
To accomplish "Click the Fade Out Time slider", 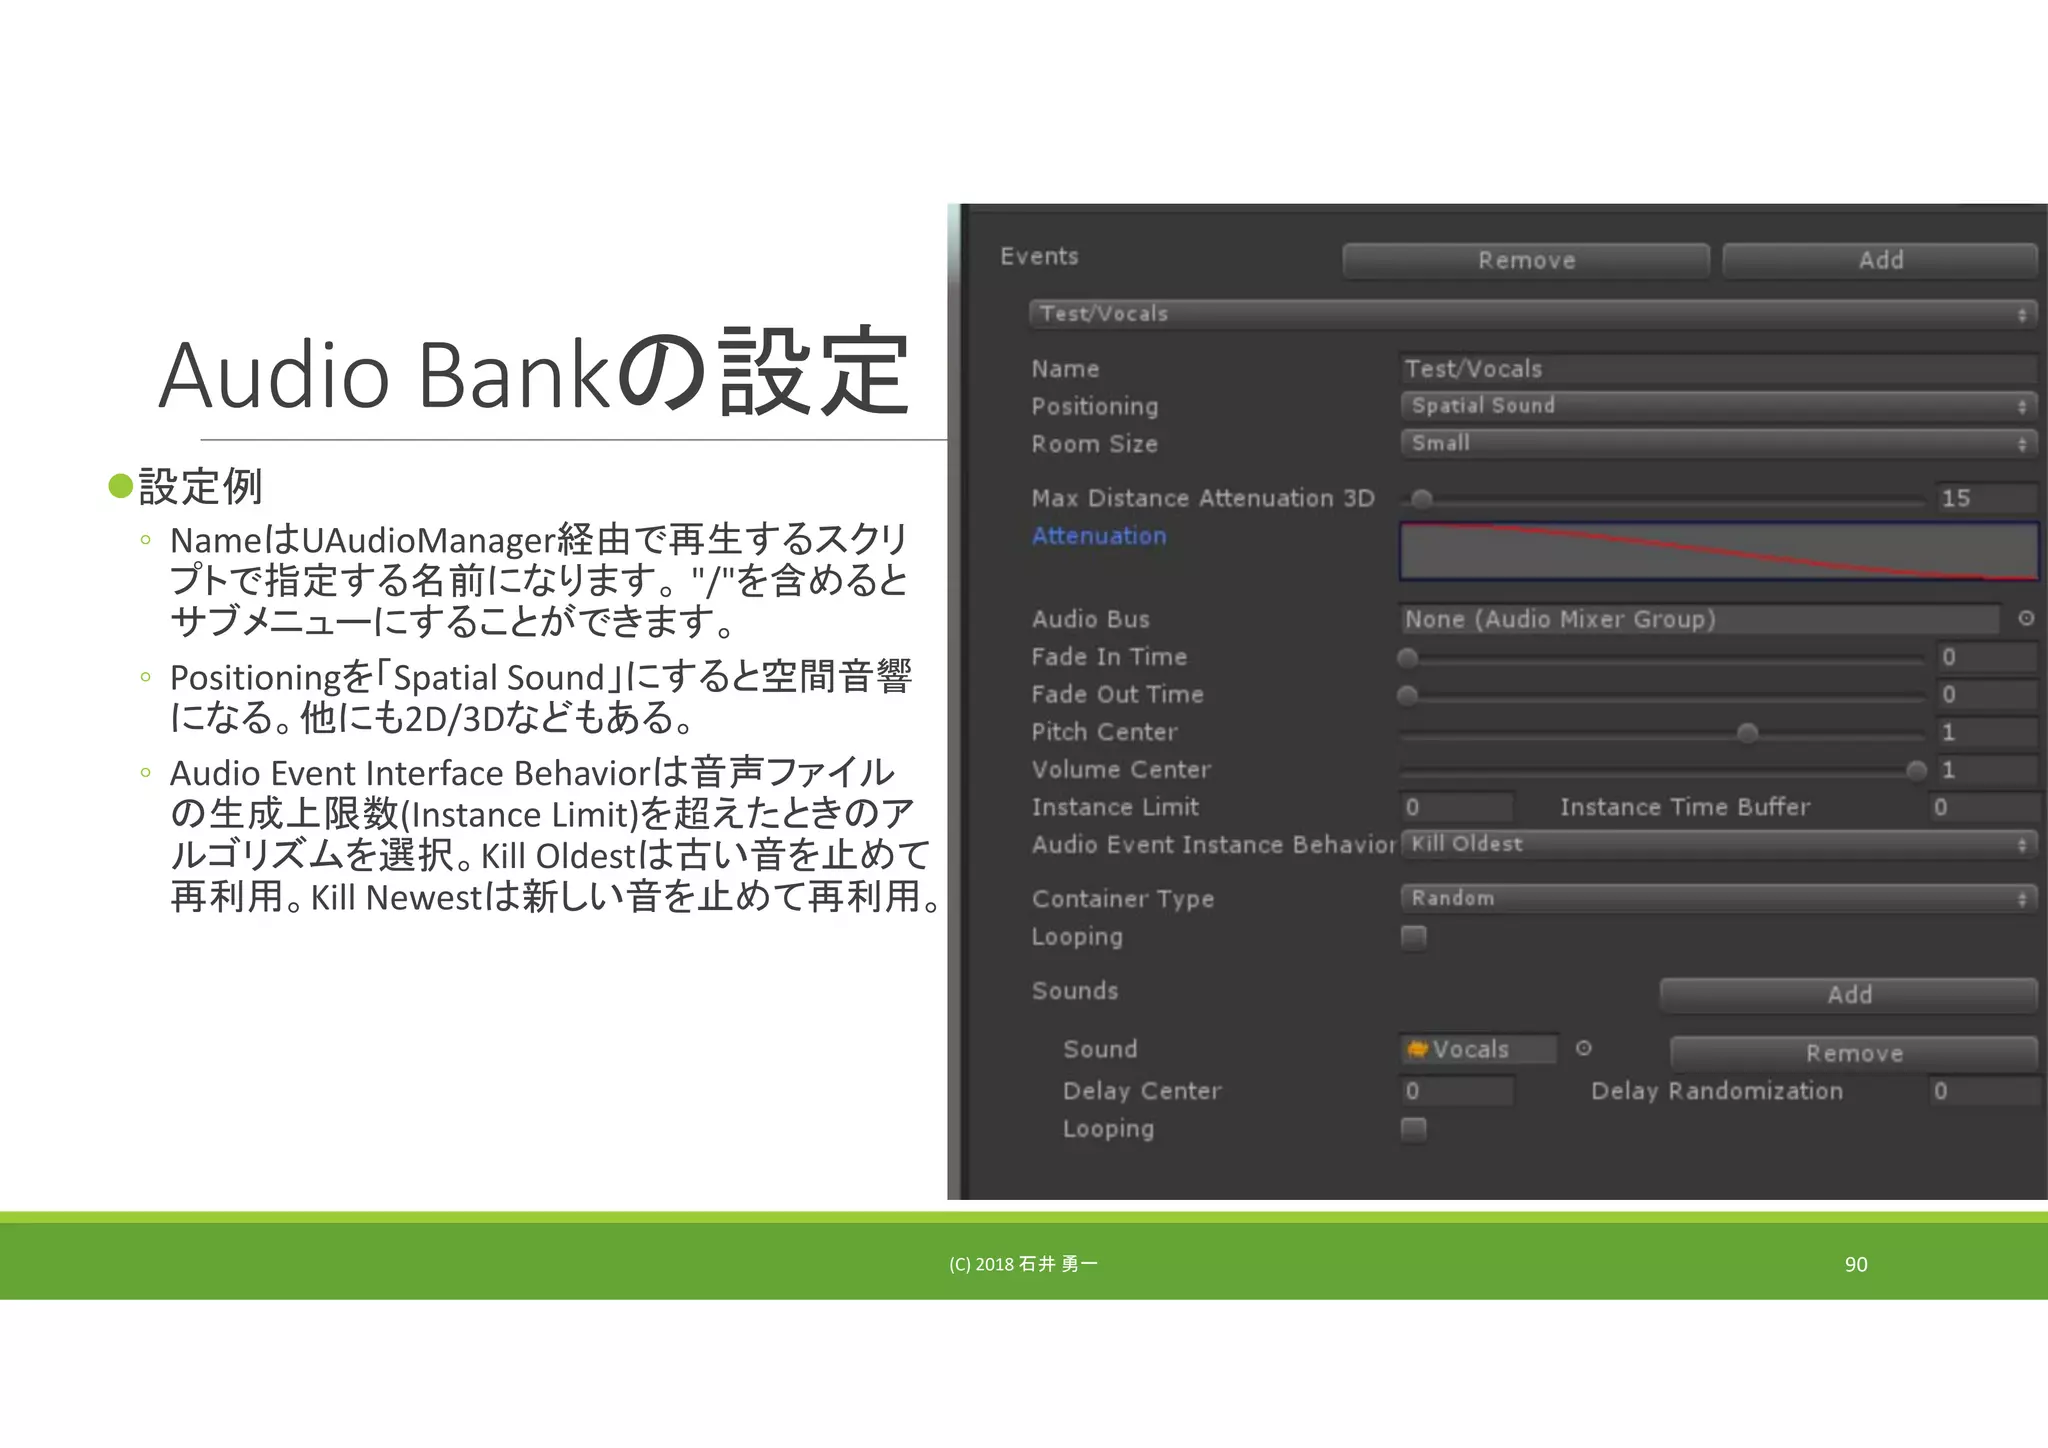I will [x=1662, y=695].
